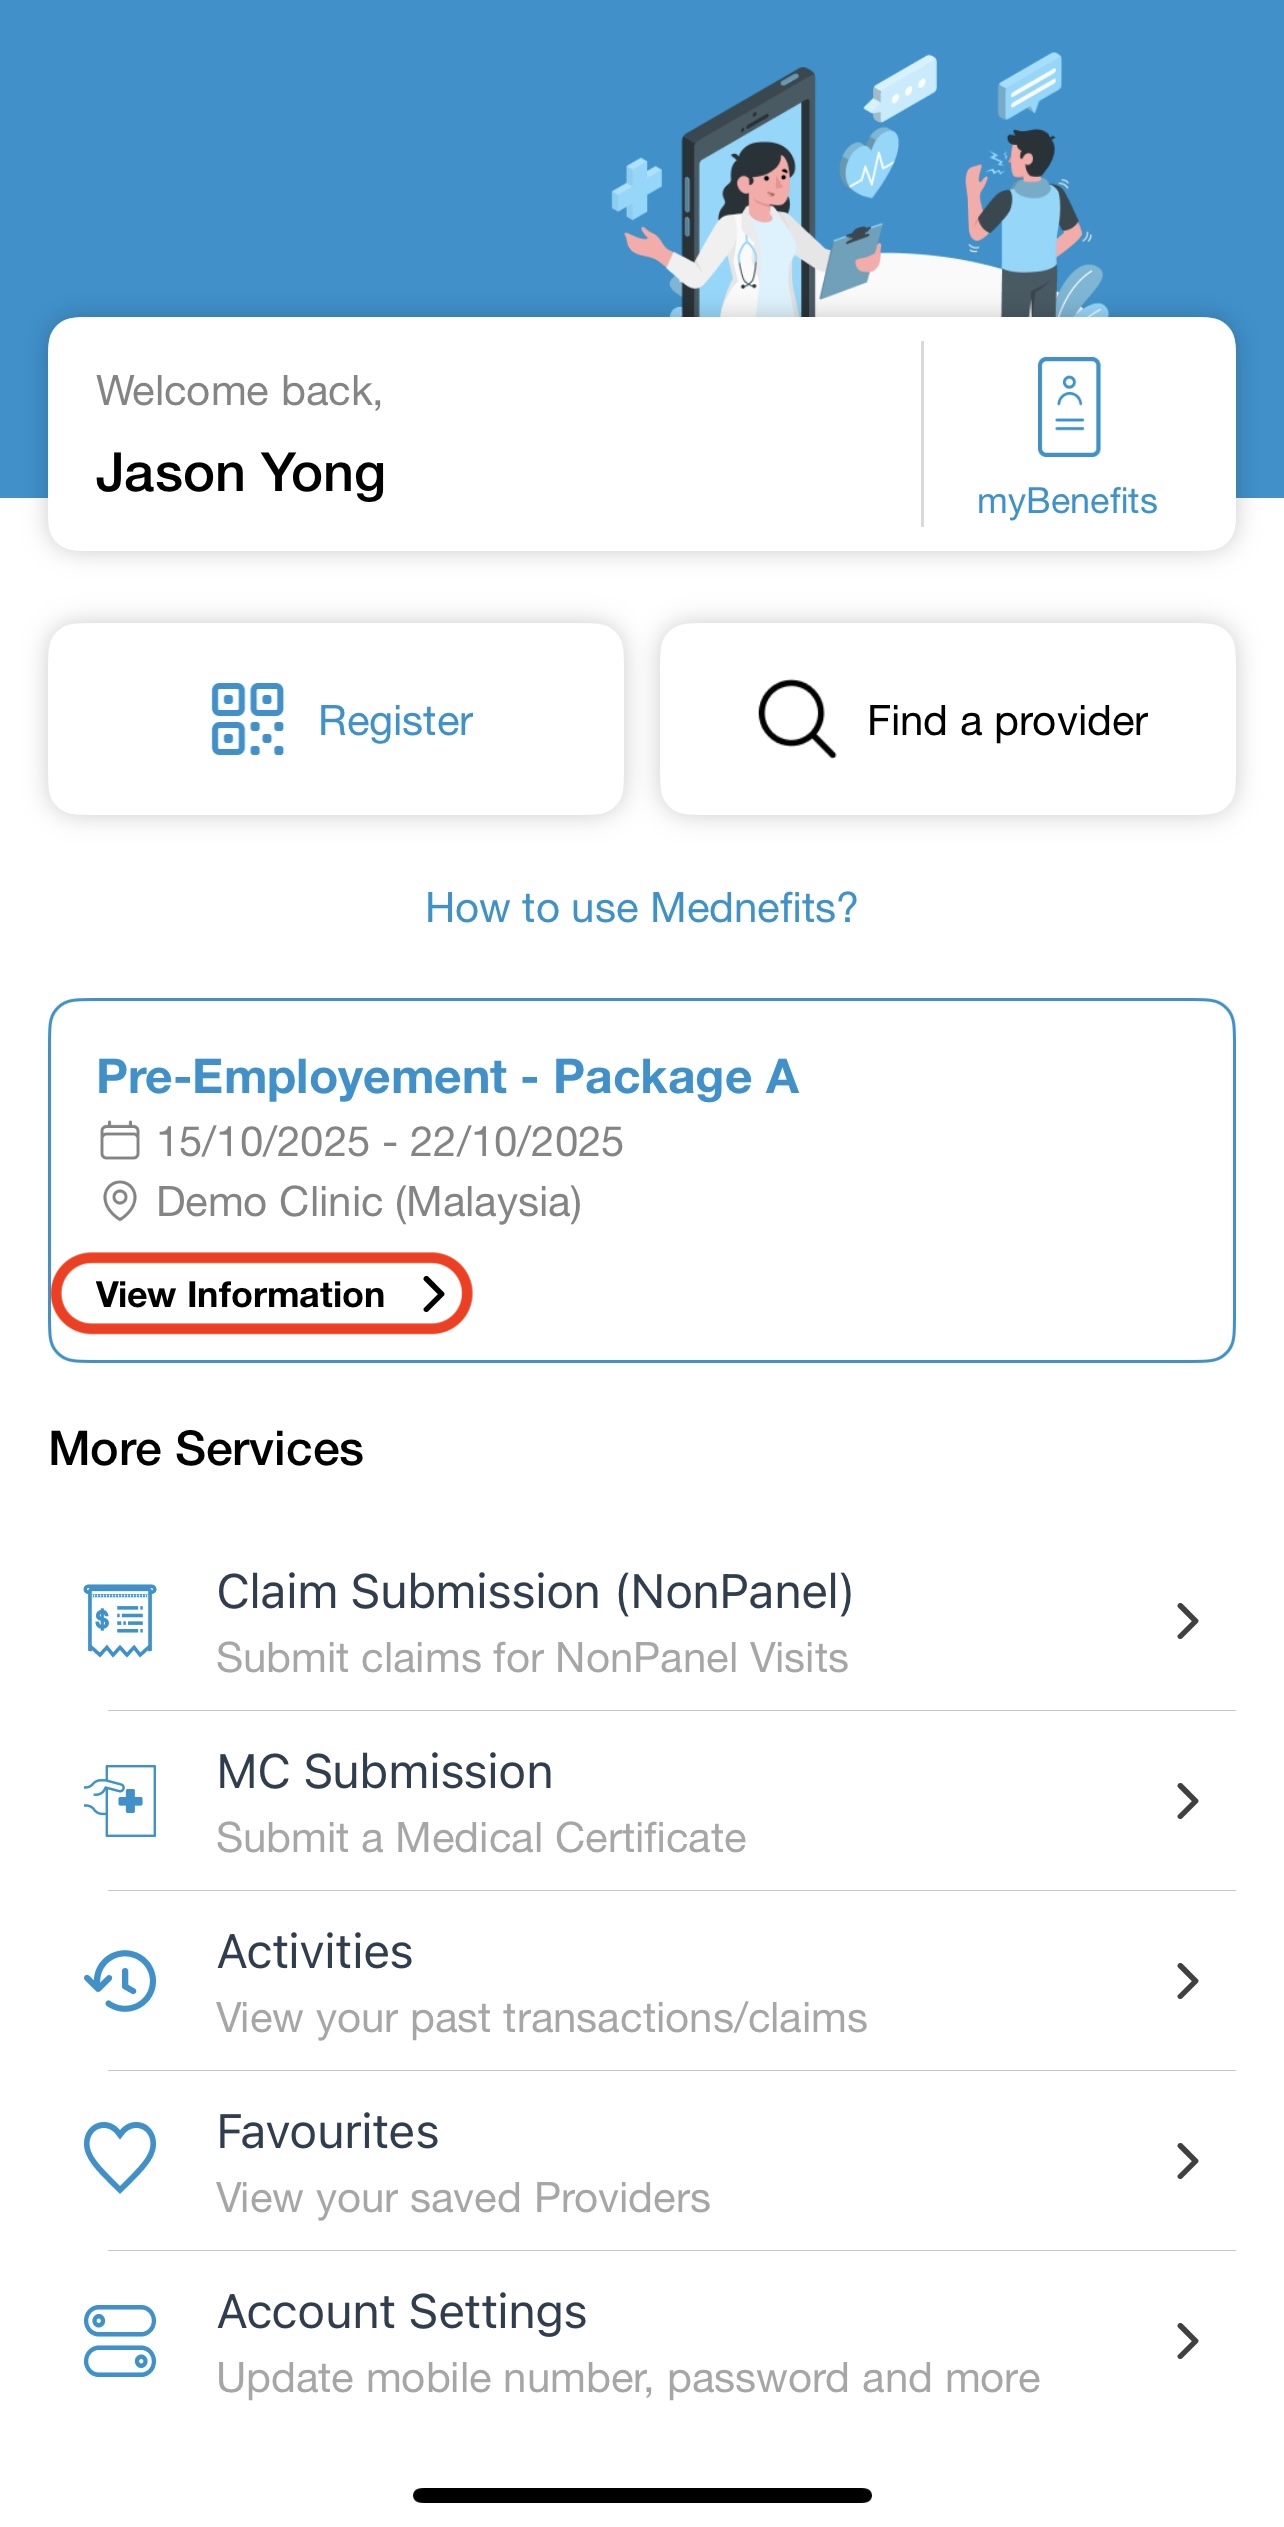Tap the location pin beside Demo Clinic
This screenshot has height=2527, width=1284.
click(x=120, y=1201)
